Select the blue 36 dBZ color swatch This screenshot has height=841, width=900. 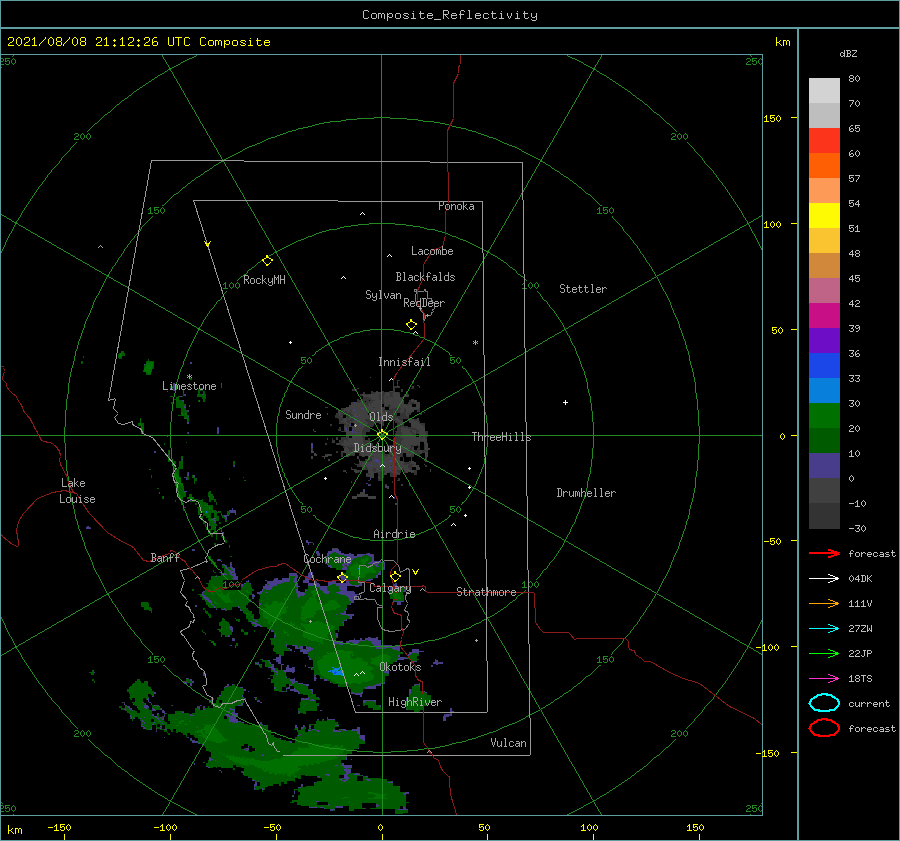(x=824, y=366)
